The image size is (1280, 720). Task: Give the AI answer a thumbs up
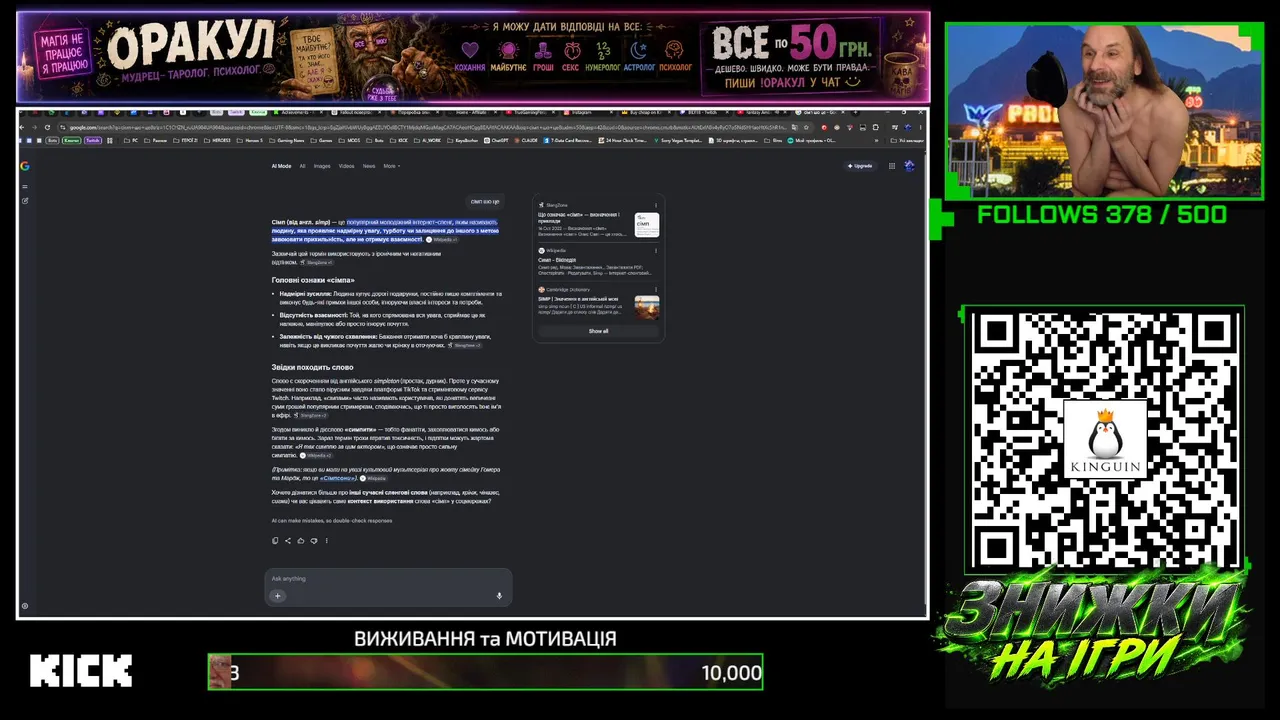(301, 541)
